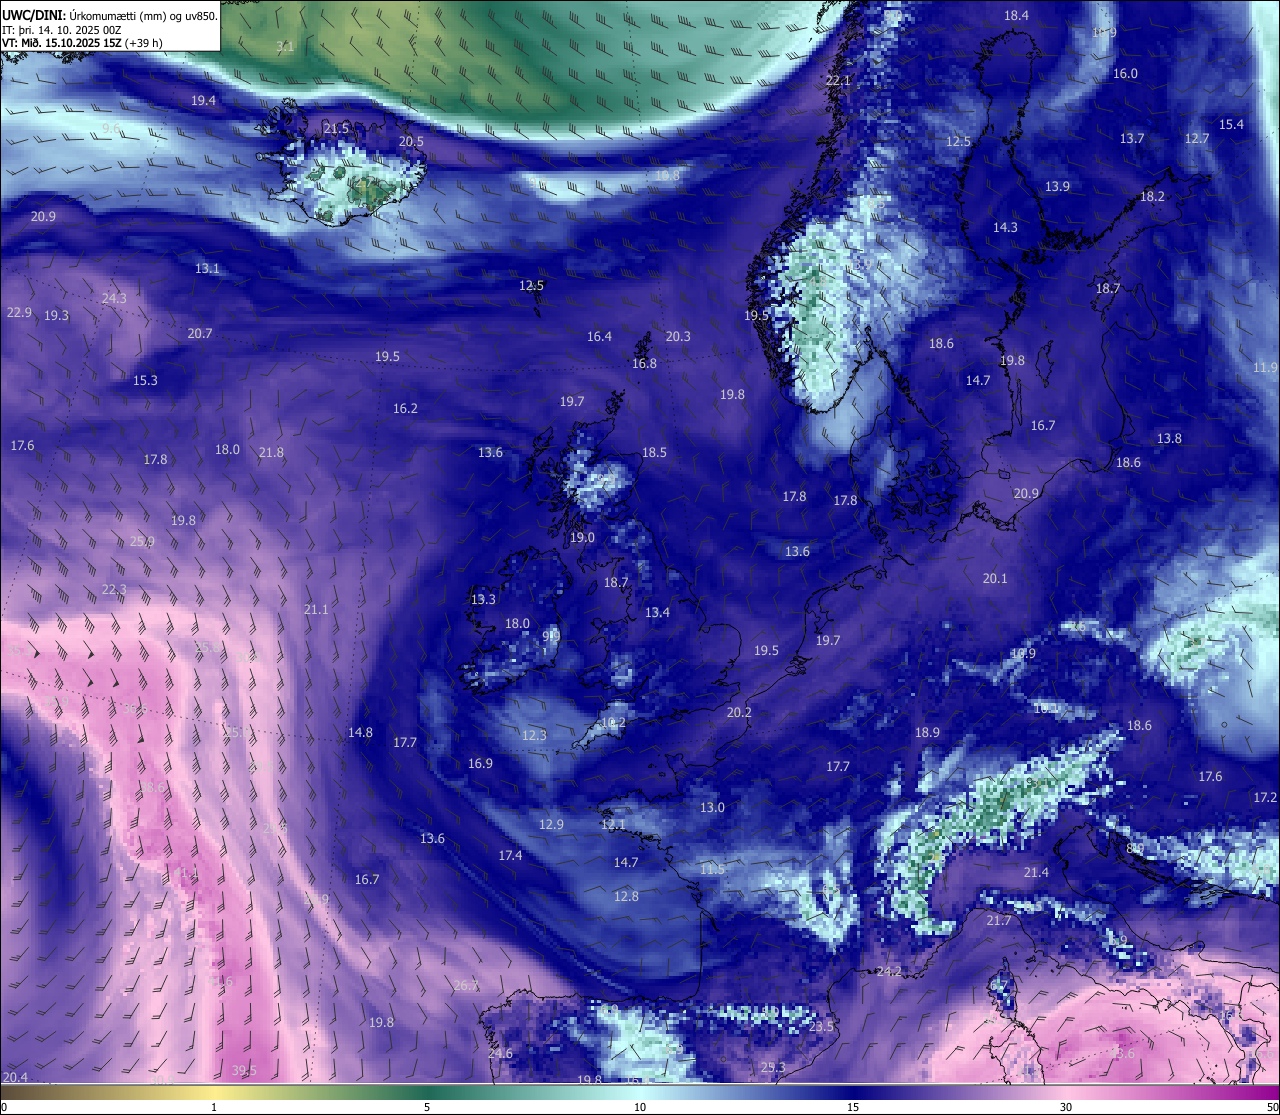Click the 1 label on color scale

(214, 1107)
